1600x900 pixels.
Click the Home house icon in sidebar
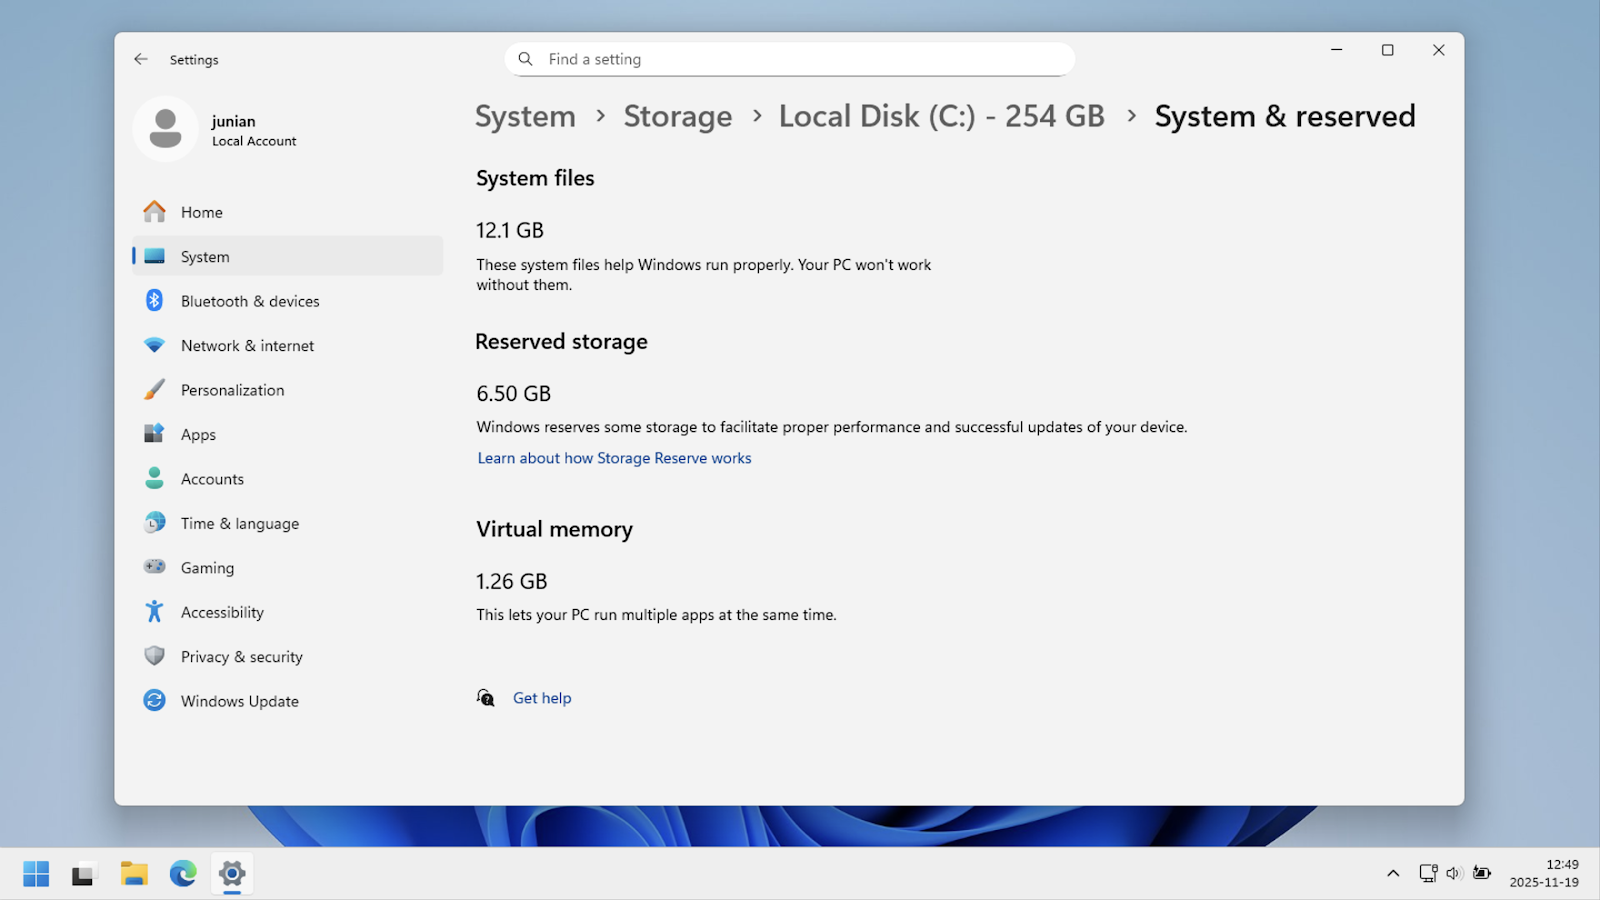[154, 212]
